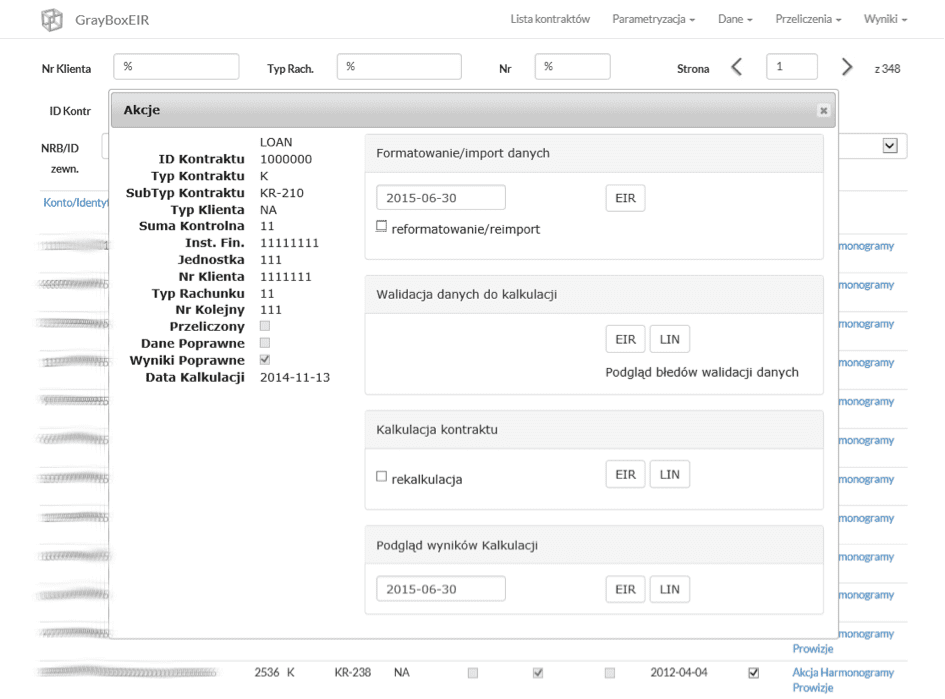
Task: Go to previous page with left arrow
Action: (x=736, y=67)
